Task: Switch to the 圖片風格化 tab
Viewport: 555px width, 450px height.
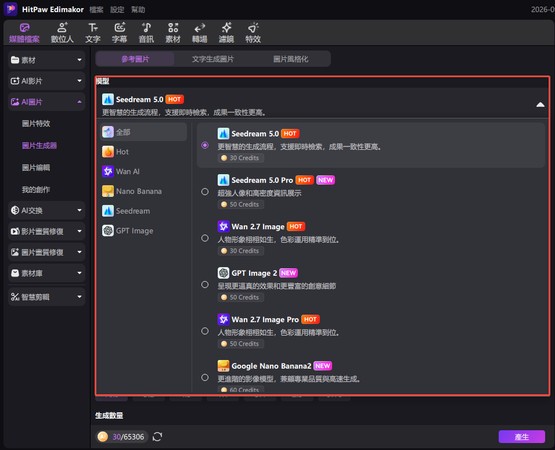Action: [x=291, y=59]
